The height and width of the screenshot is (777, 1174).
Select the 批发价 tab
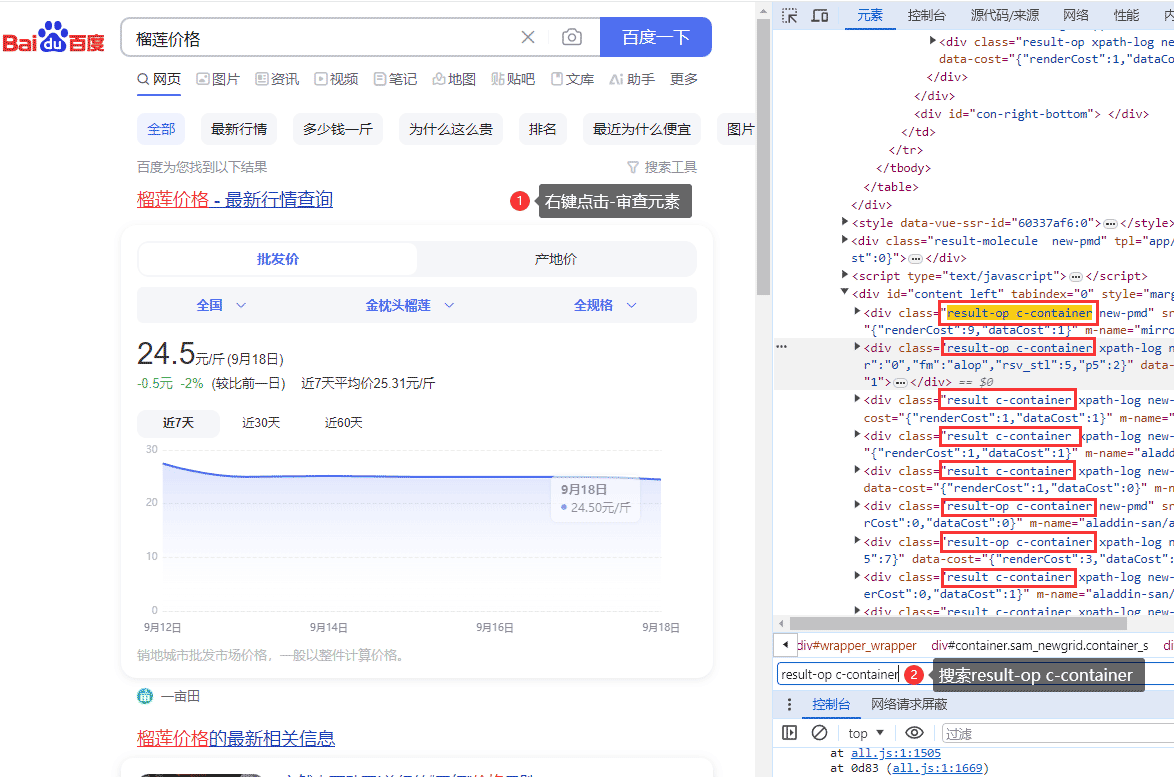tap(278, 259)
